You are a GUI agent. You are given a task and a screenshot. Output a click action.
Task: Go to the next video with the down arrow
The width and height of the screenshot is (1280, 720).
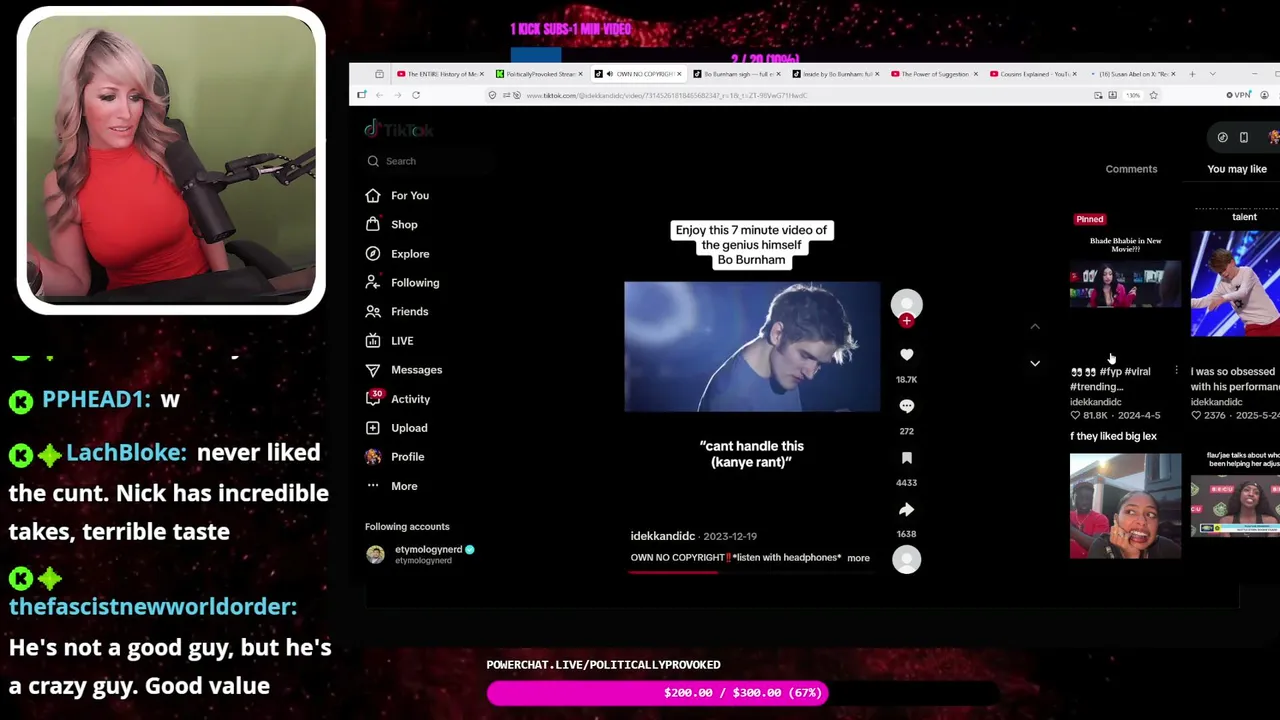[1035, 363]
